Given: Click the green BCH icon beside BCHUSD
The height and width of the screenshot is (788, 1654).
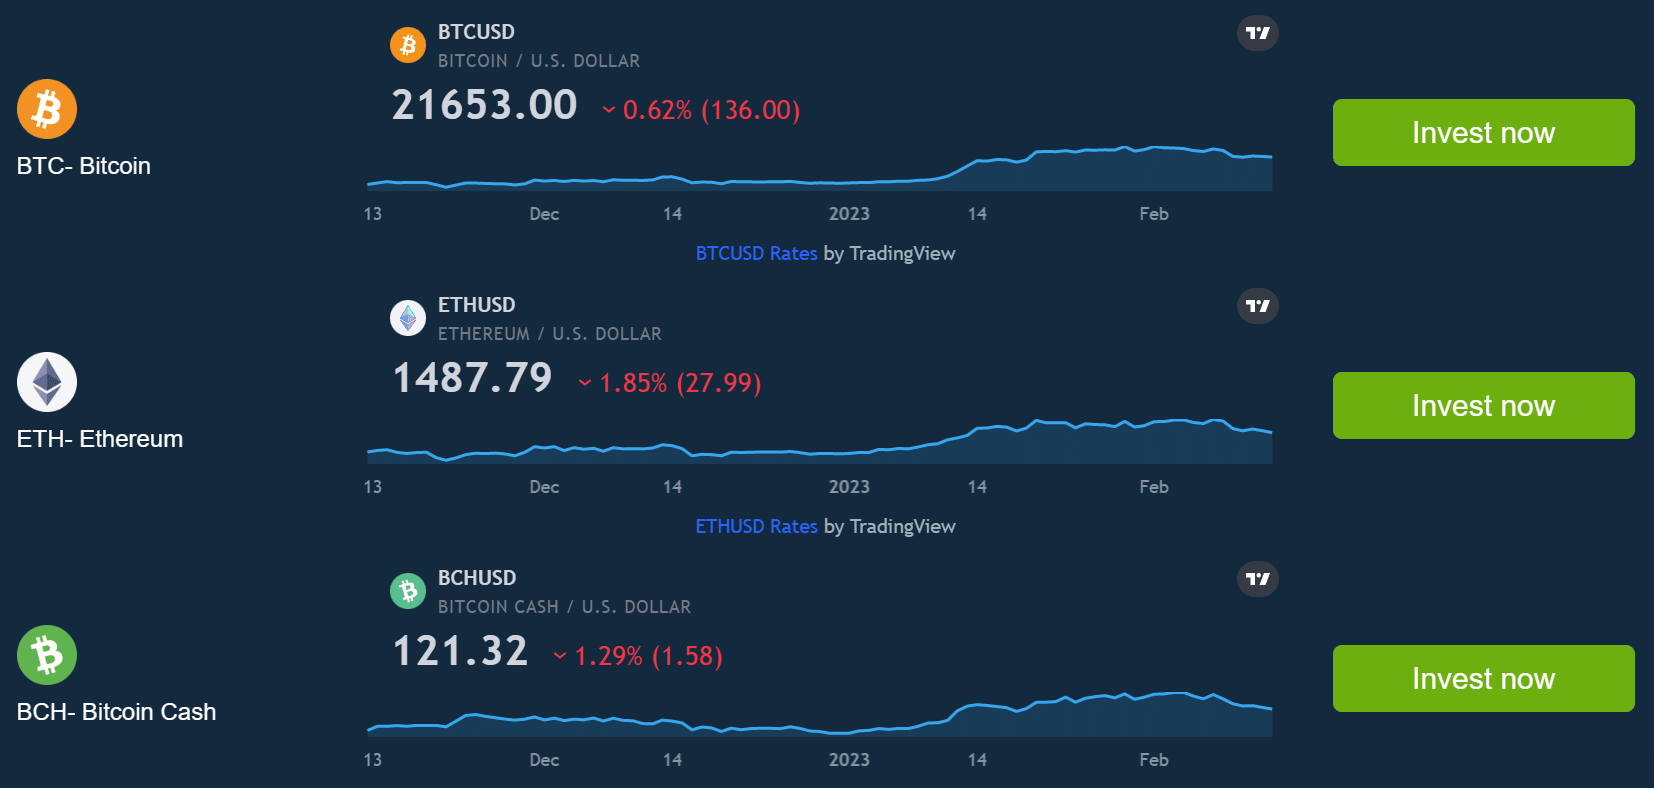Looking at the screenshot, I should pyautogui.click(x=408, y=591).
